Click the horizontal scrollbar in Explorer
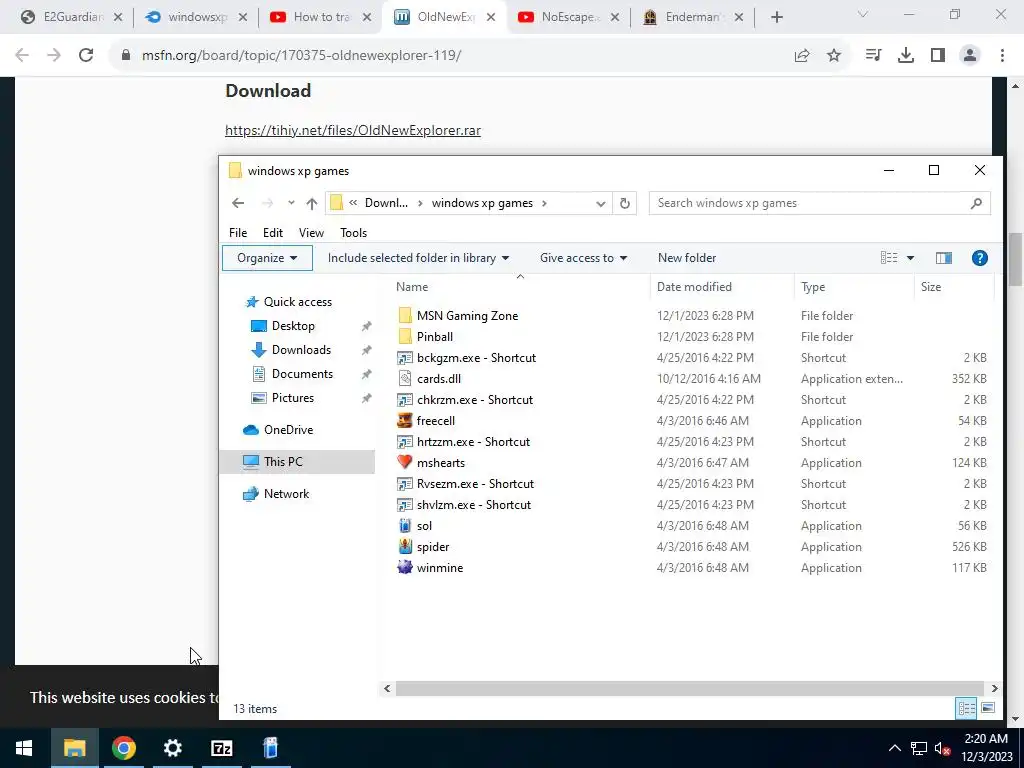1024x768 pixels. click(x=689, y=688)
